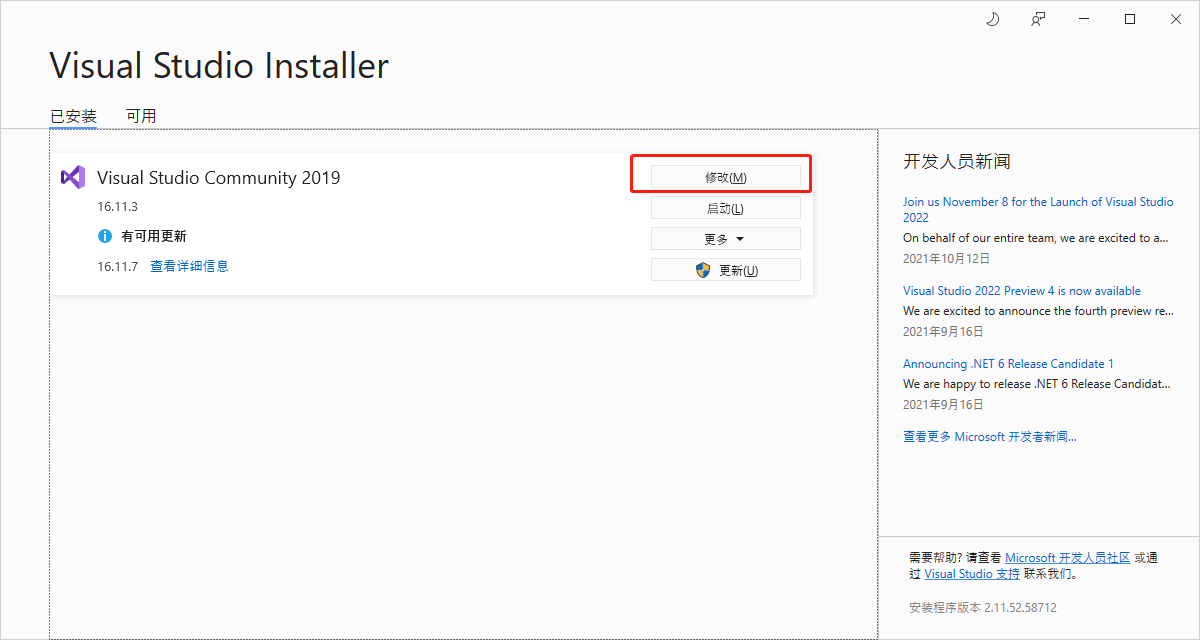This screenshot has height=640, width=1200.
Task: Toggle the dark theme moon icon
Action: [x=993, y=19]
